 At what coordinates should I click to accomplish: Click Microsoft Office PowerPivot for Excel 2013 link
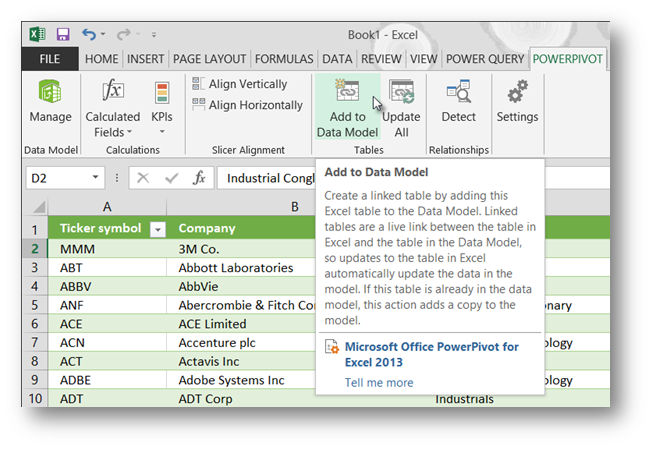432,354
